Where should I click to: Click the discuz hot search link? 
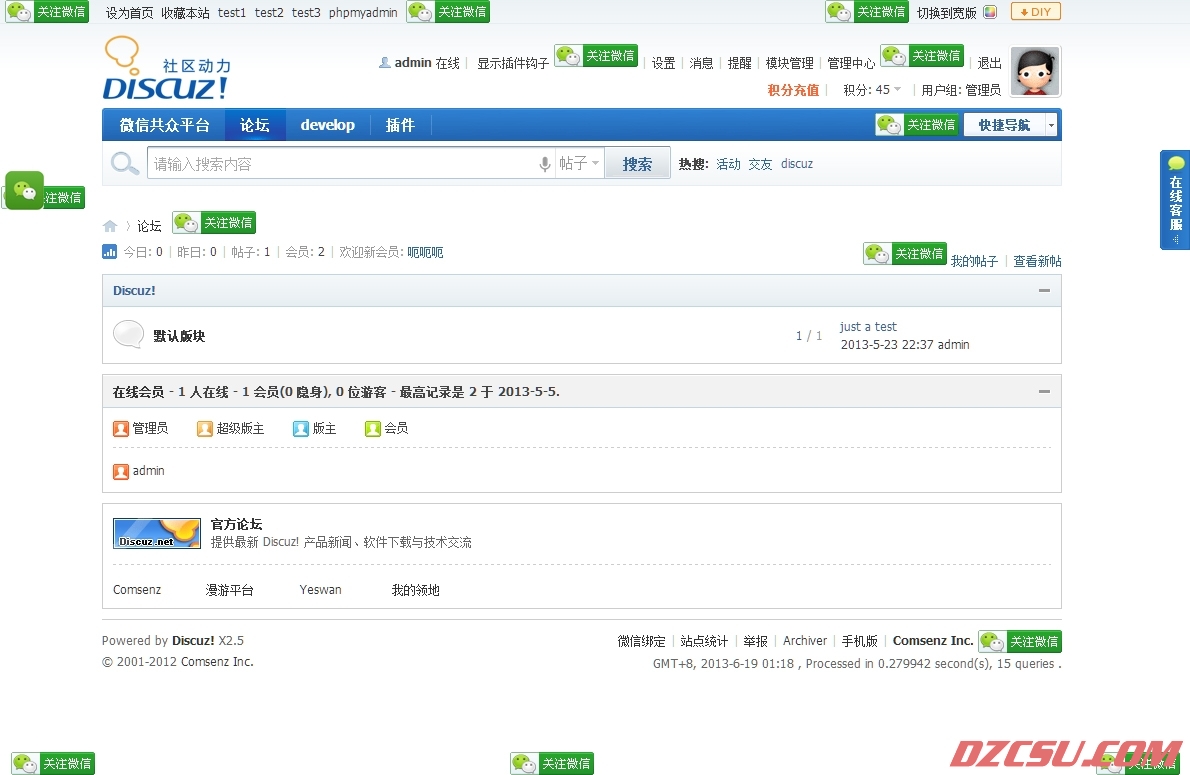pyautogui.click(x=797, y=164)
